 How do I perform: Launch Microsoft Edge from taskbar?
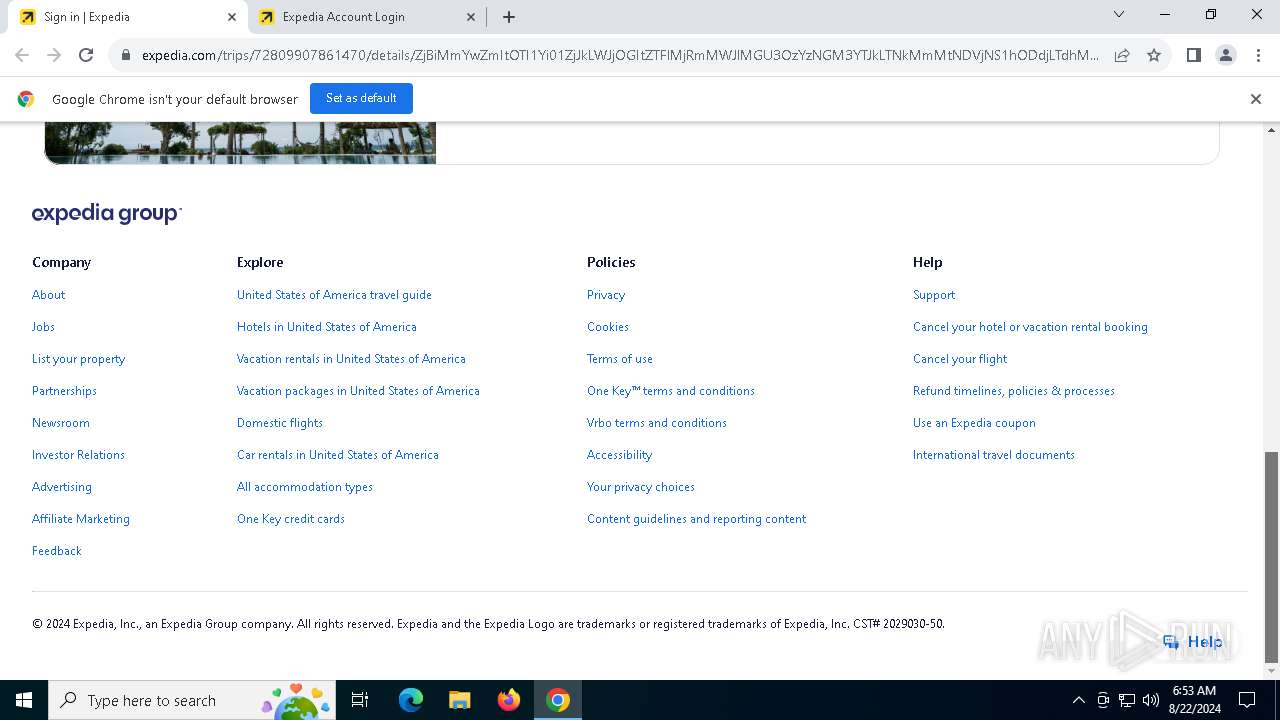tap(411, 700)
